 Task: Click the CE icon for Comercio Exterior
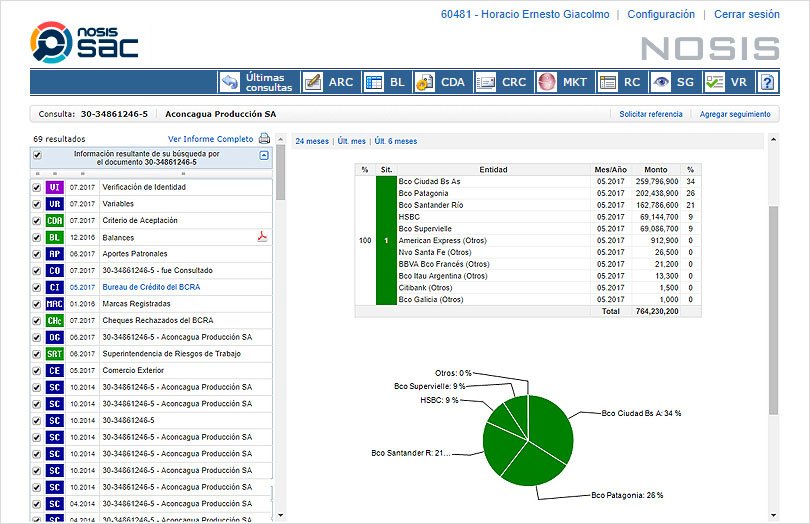click(54, 371)
